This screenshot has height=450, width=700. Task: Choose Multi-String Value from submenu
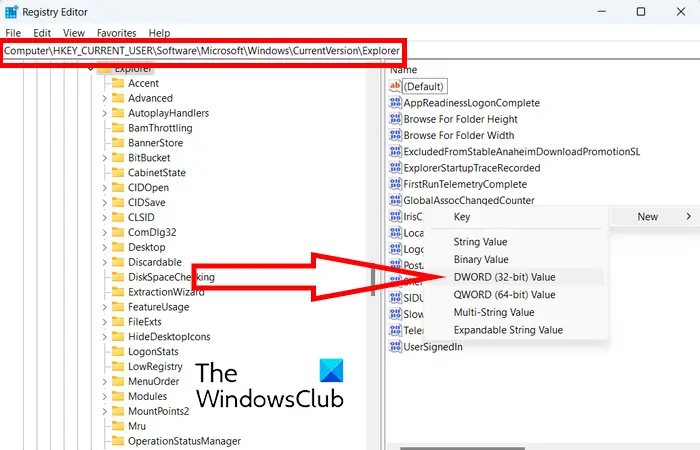(515, 312)
